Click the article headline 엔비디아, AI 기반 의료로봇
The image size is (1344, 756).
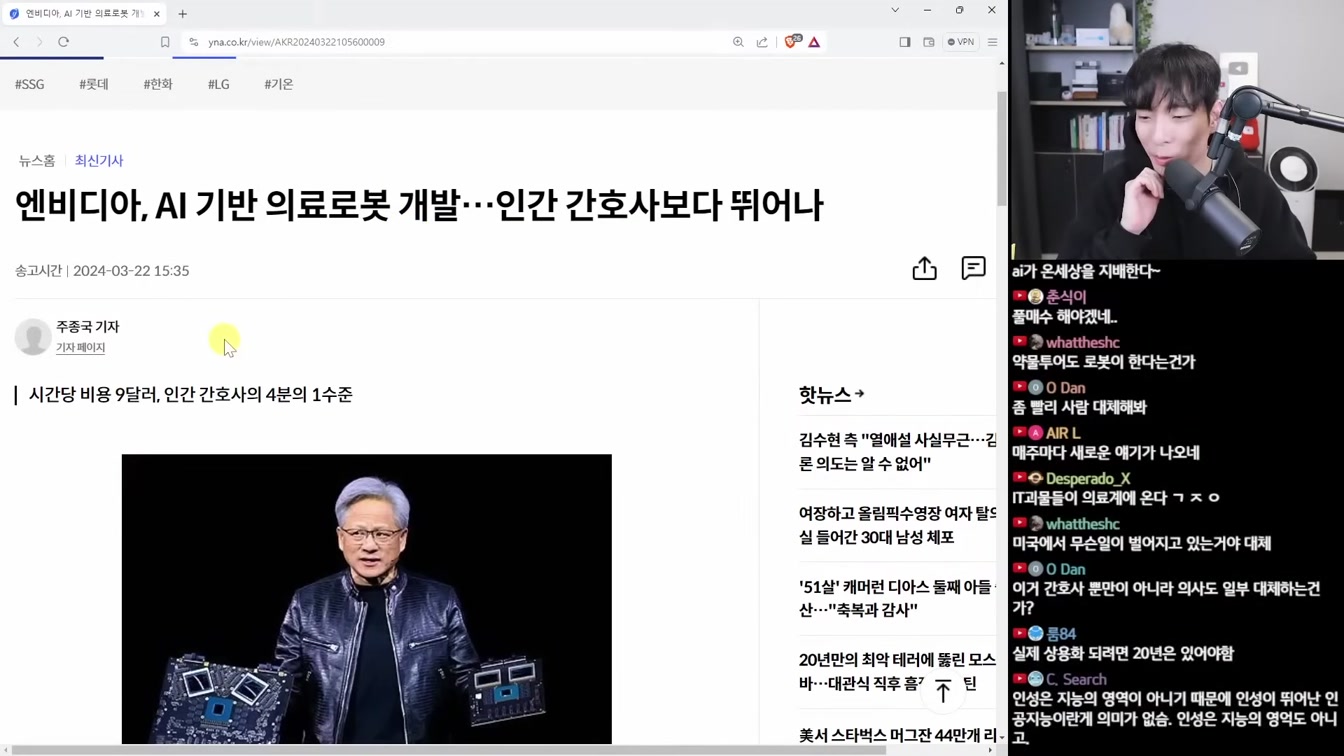[419, 206]
